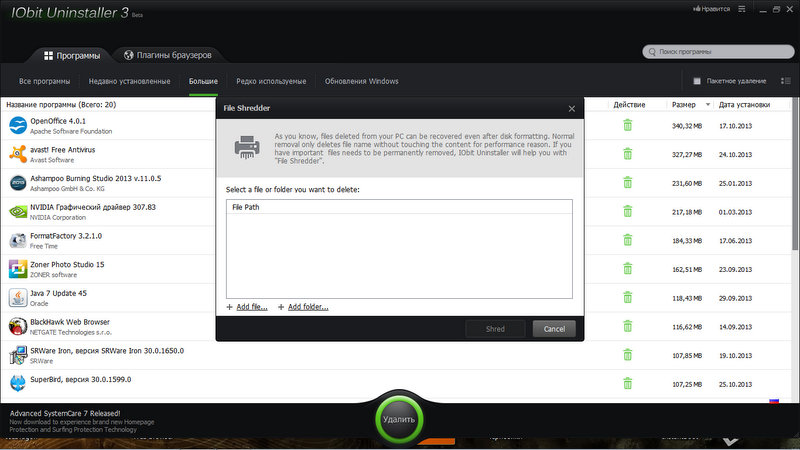This screenshot has height=450, width=800.
Task: Select the OpenOffice program icon
Action: pos(18,125)
